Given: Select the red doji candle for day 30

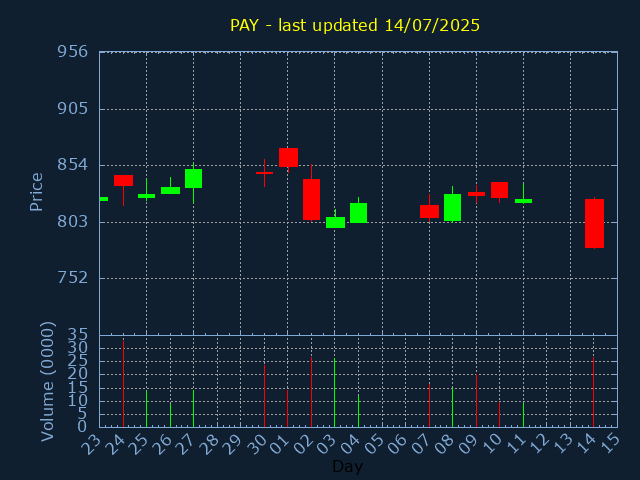Looking at the screenshot, I should coord(264,173).
